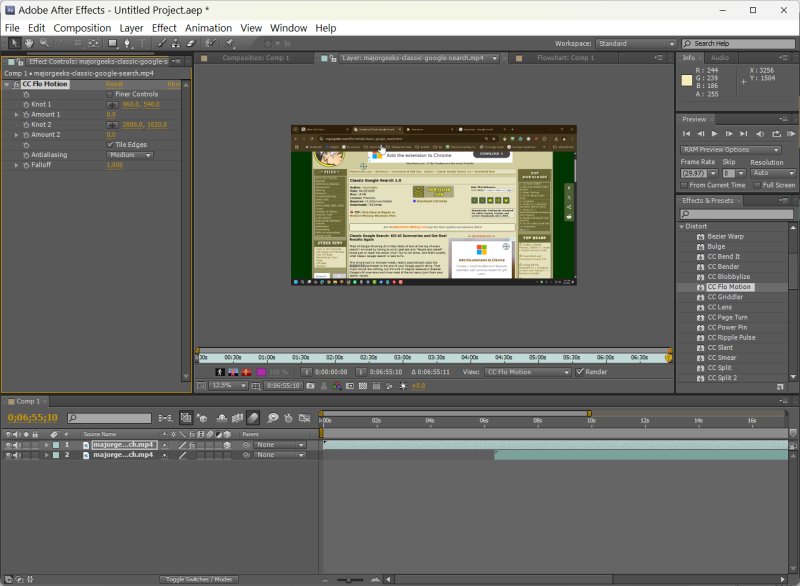Switch to the Composition: Comp 1 tab

point(255,58)
